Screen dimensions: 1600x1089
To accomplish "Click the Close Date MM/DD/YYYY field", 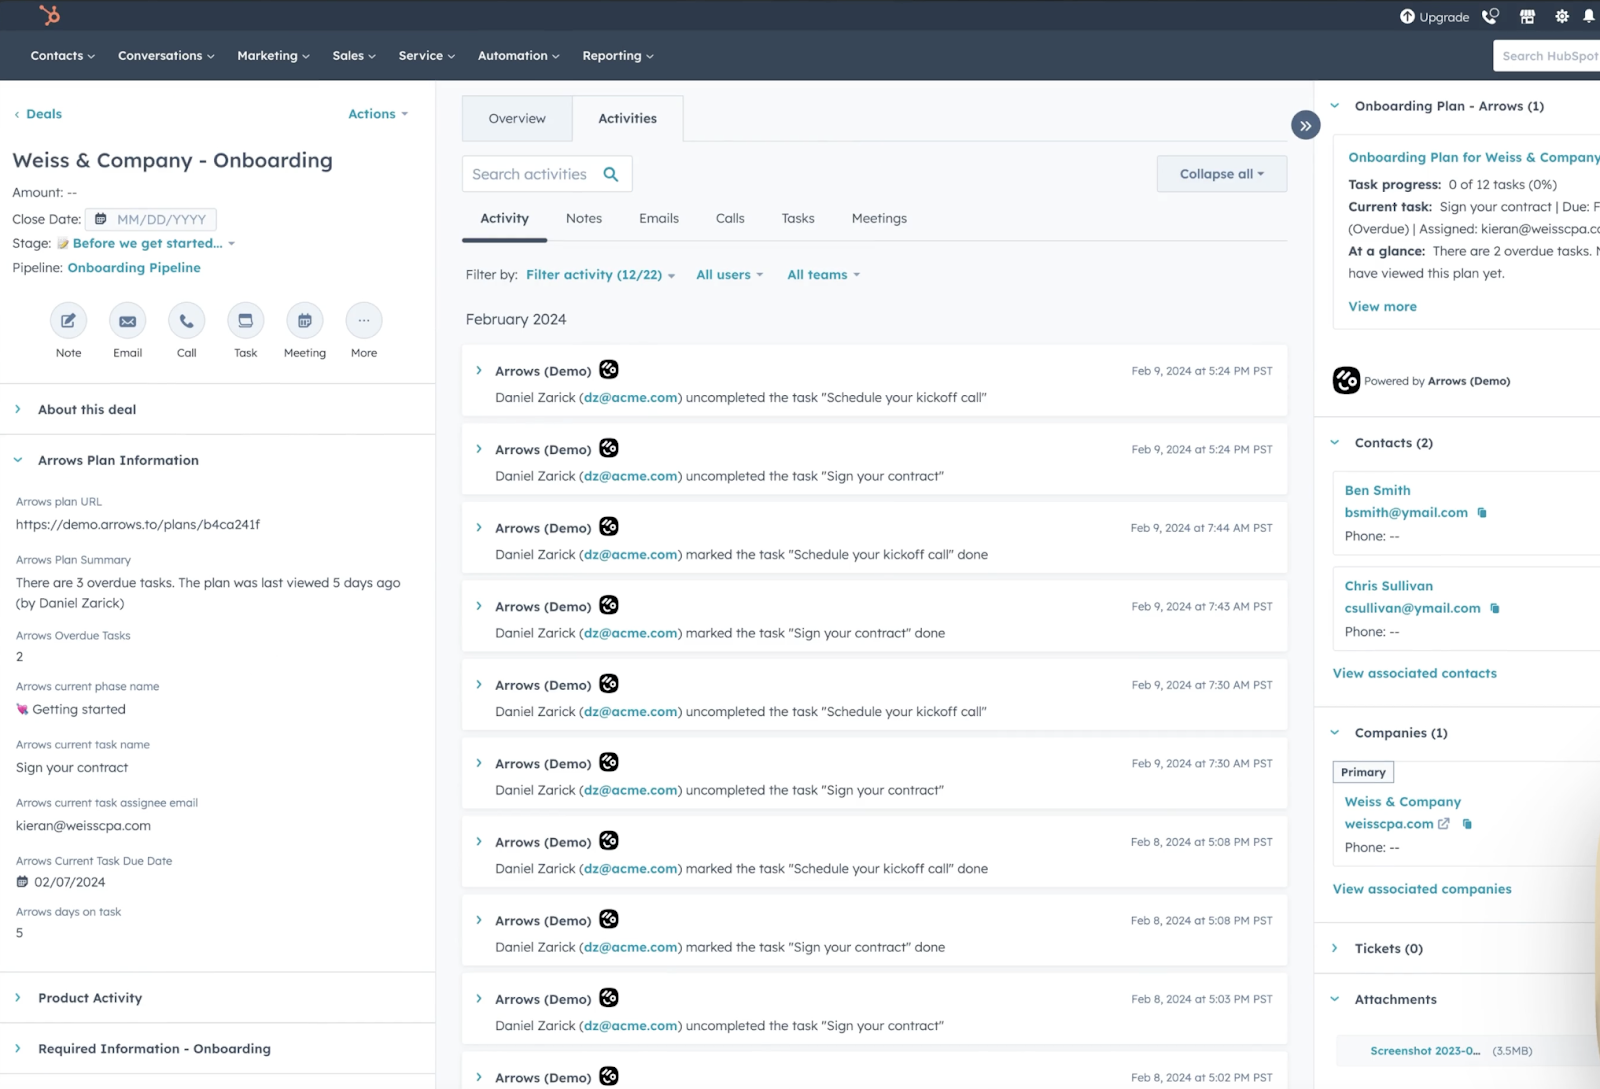I will click(x=151, y=219).
